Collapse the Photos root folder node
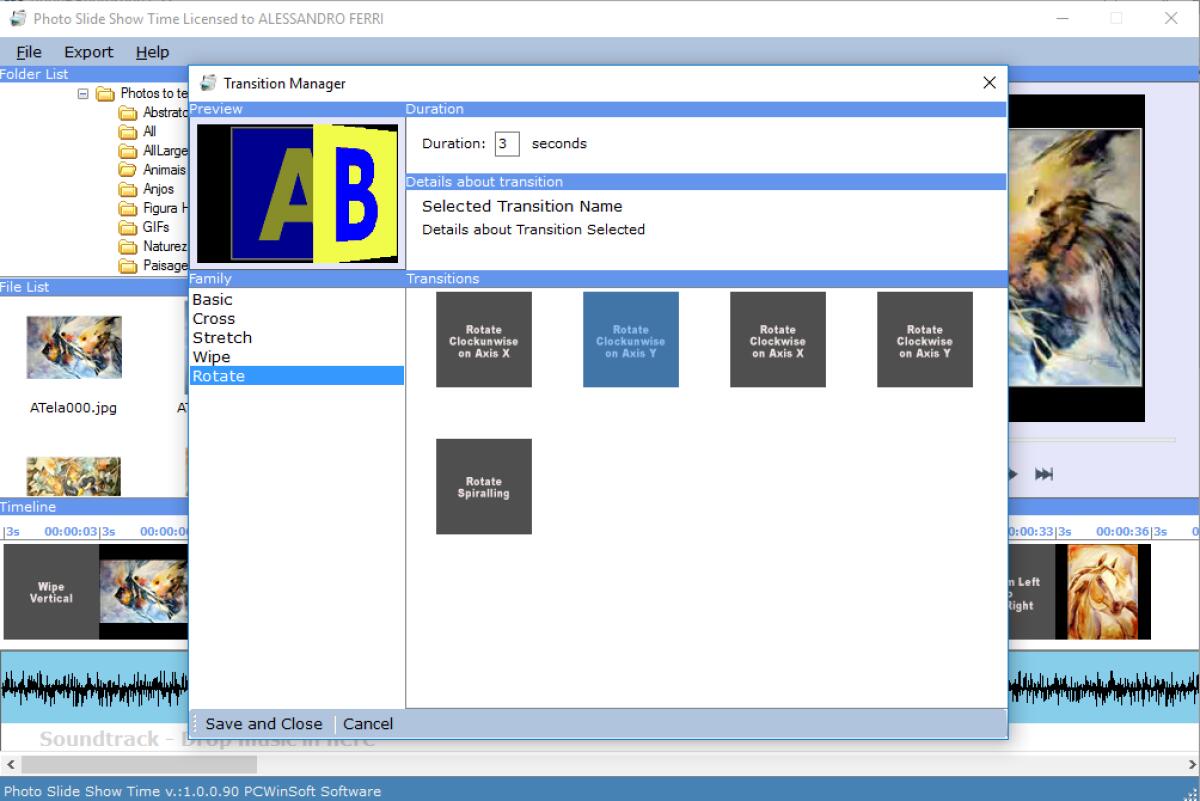The image size is (1200, 801). point(83,94)
